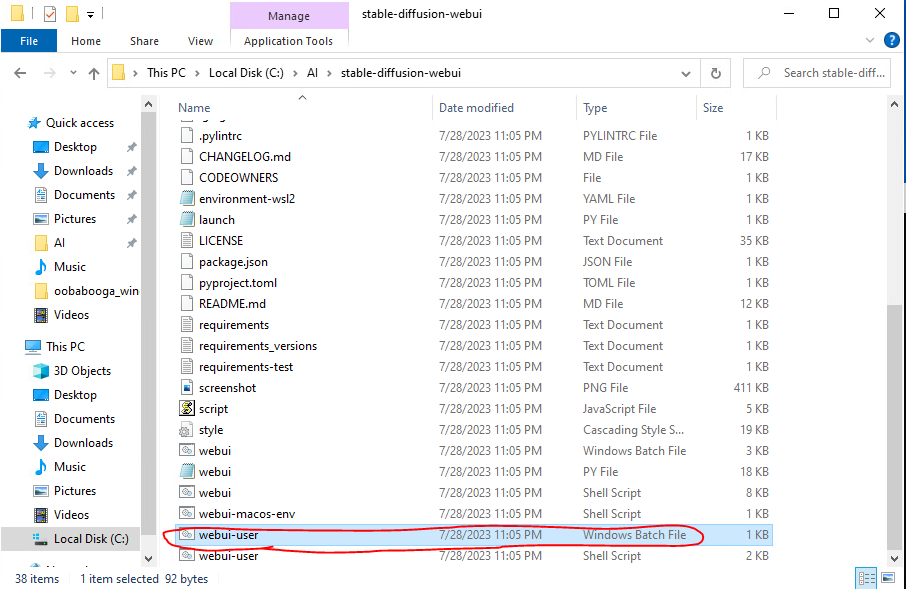Expand the ribbon with the chevron
This screenshot has width=906, height=589.
870,40
